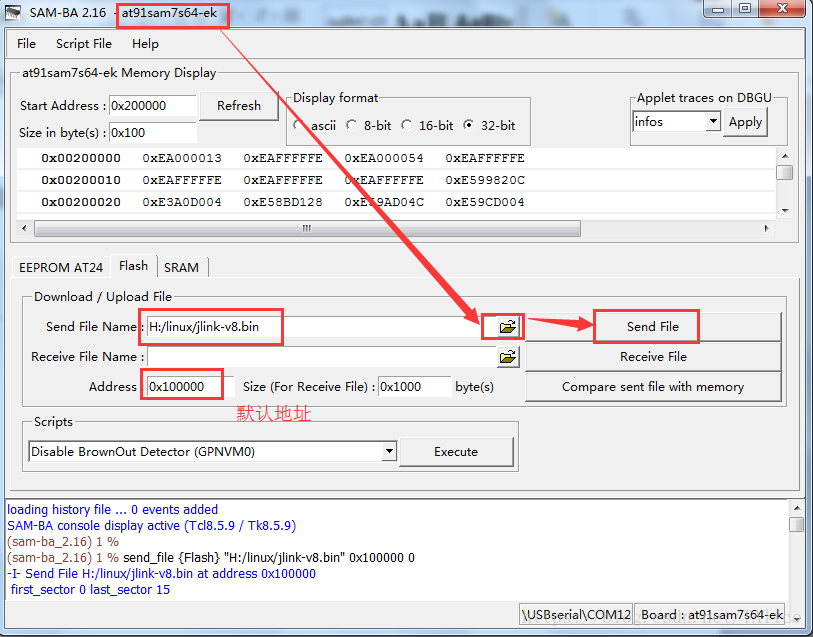The width and height of the screenshot is (813, 637).
Task: Expand the Applet traces infos dropdown
Action: (x=713, y=121)
